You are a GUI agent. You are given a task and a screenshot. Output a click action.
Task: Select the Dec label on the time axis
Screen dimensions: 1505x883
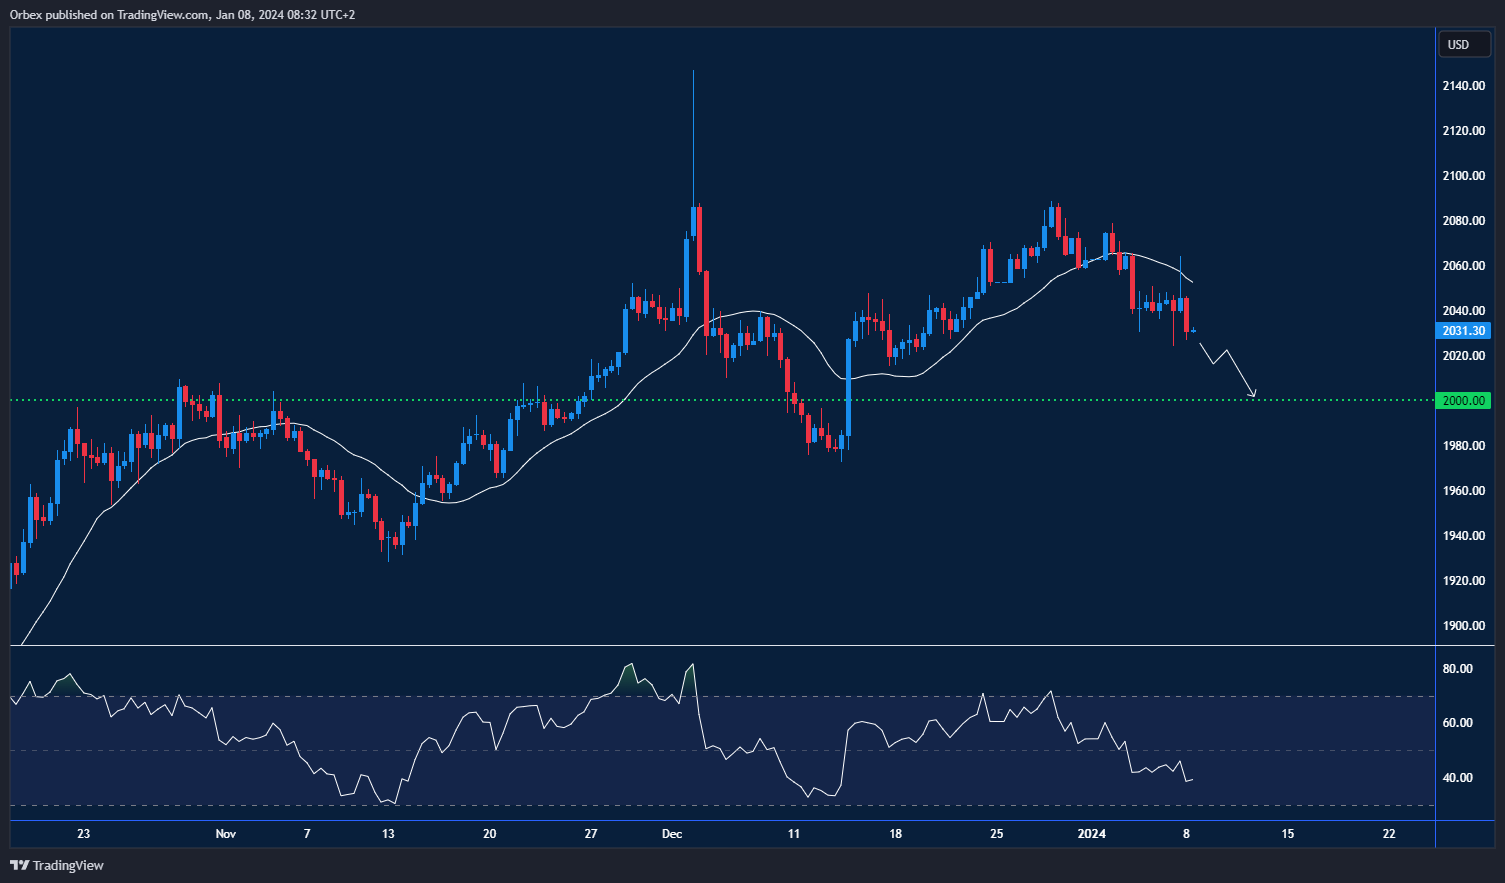point(672,833)
